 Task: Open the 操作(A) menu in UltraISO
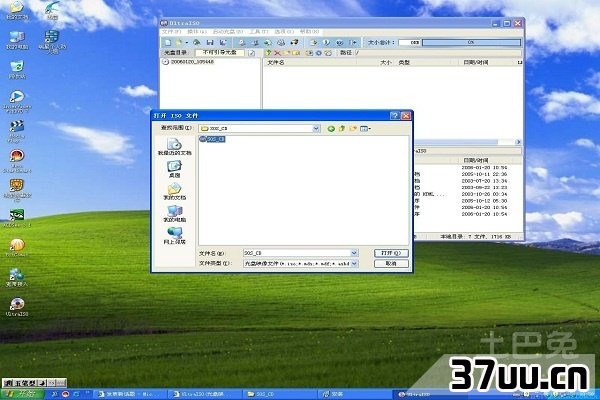[197, 31]
